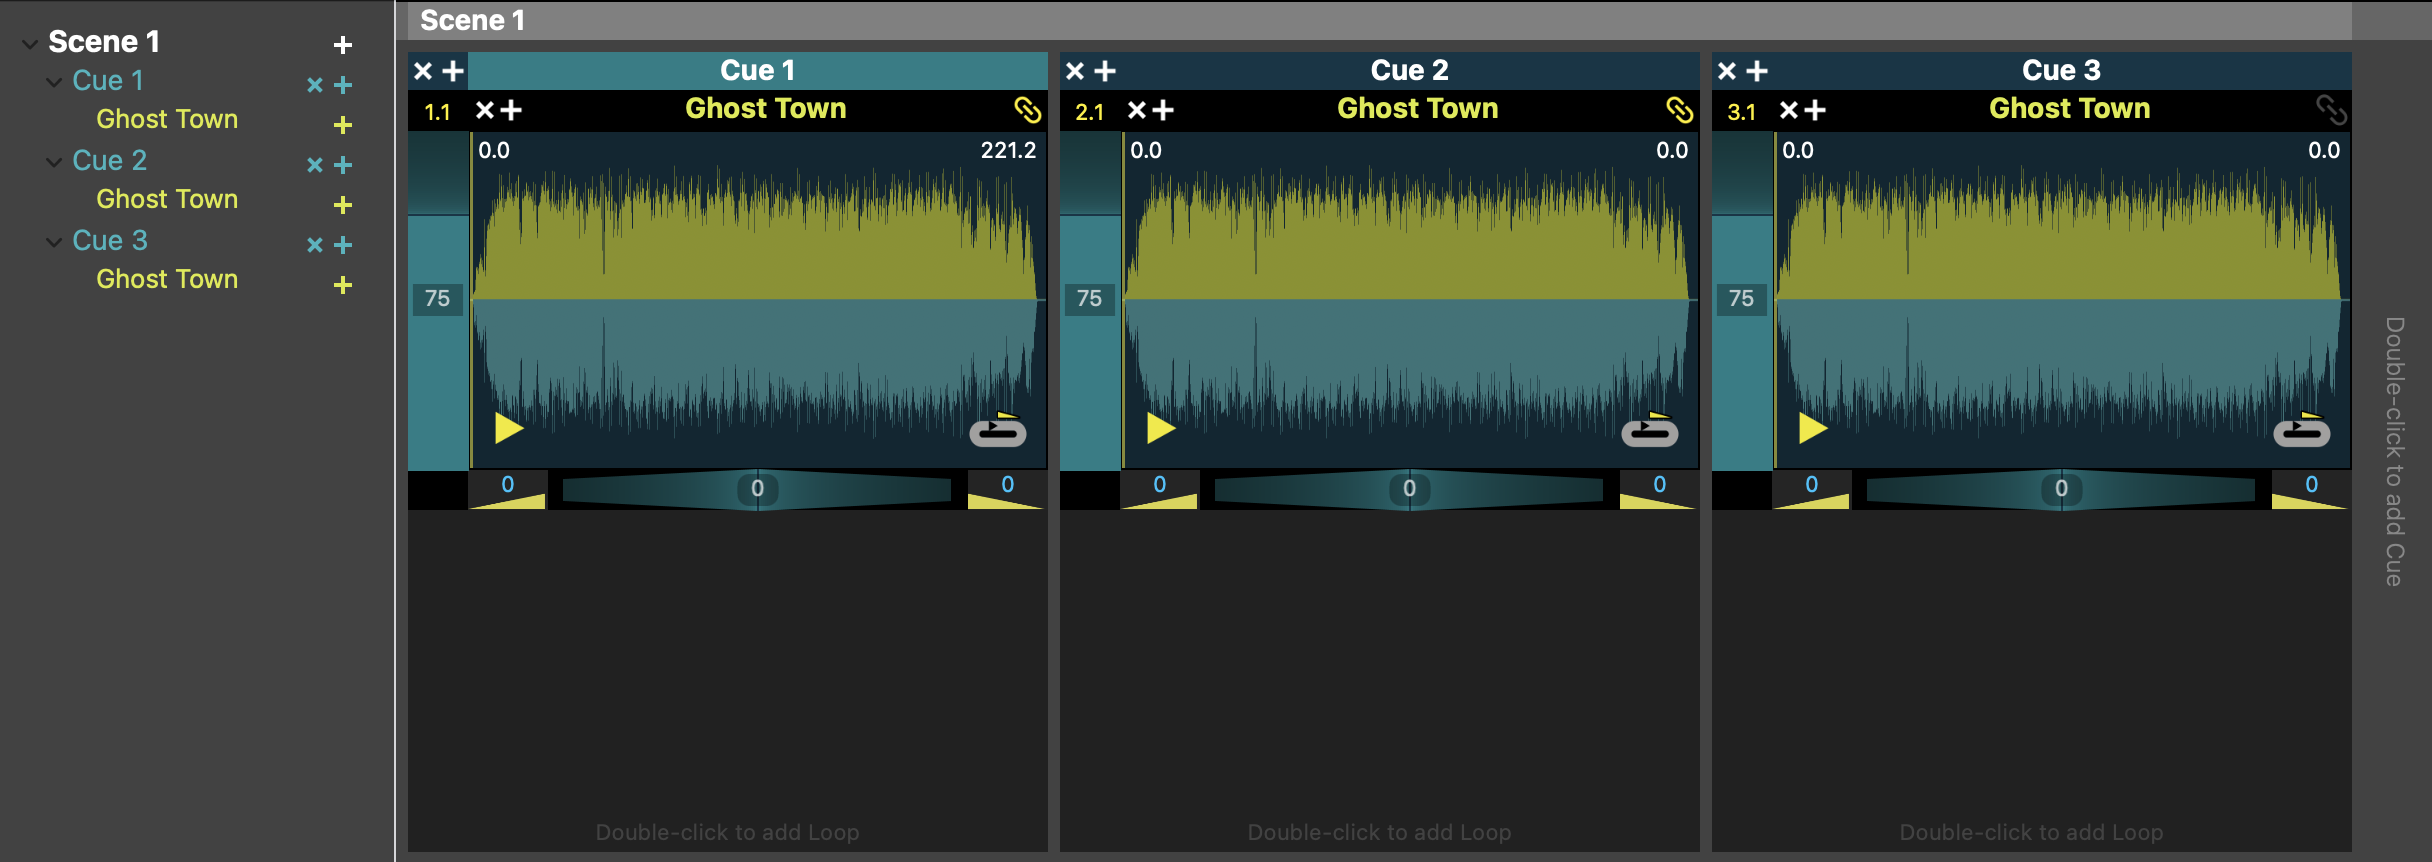Image resolution: width=2432 pixels, height=862 pixels.
Task: Click pan slider knob on Cue 3
Action: pyautogui.click(x=2061, y=489)
